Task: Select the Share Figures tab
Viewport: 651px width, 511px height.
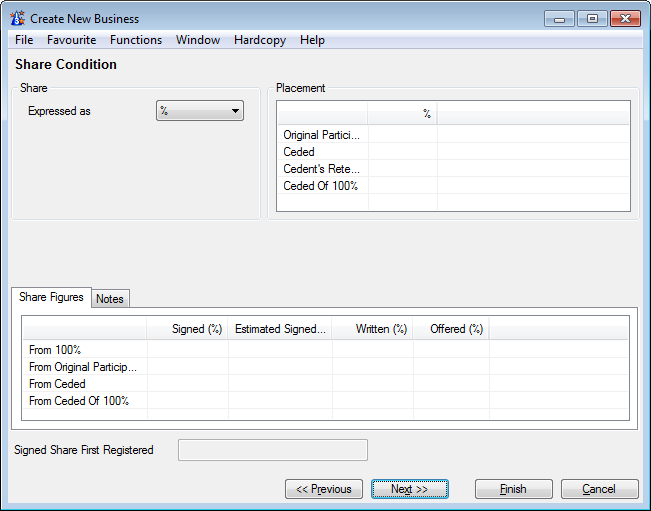Action: point(51,298)
